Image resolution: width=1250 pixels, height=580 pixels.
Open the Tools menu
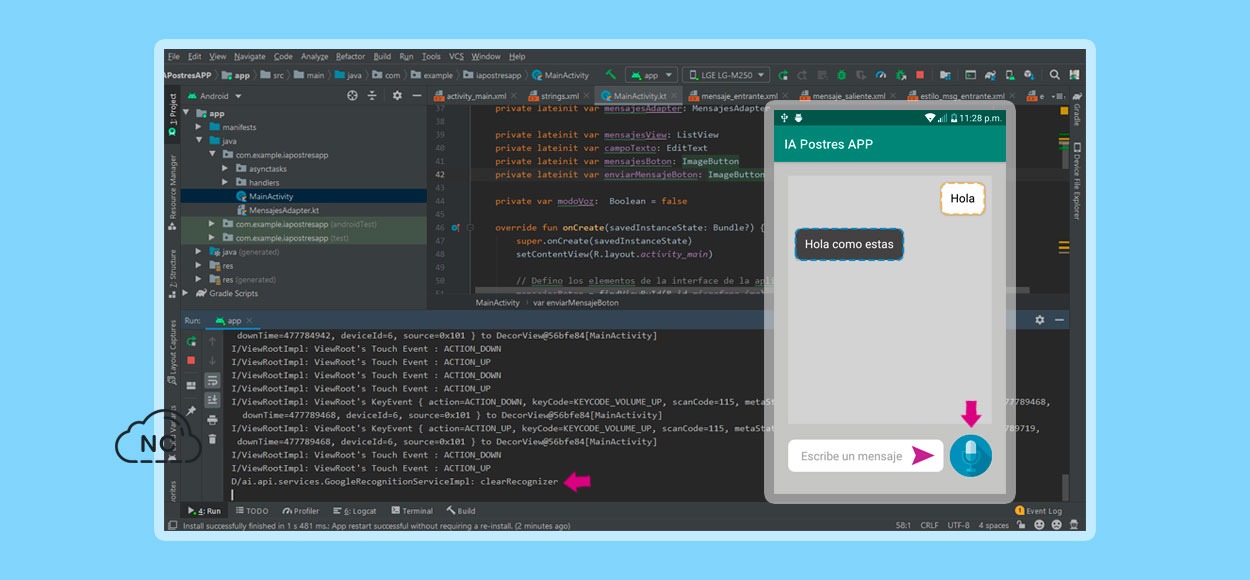pos(431,57)
